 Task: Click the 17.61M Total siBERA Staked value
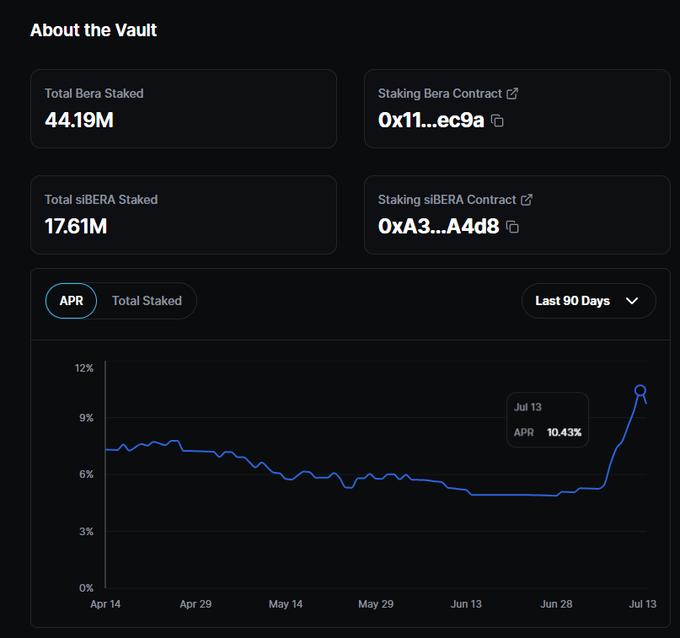pyautogui.click(x=76, y=226)
